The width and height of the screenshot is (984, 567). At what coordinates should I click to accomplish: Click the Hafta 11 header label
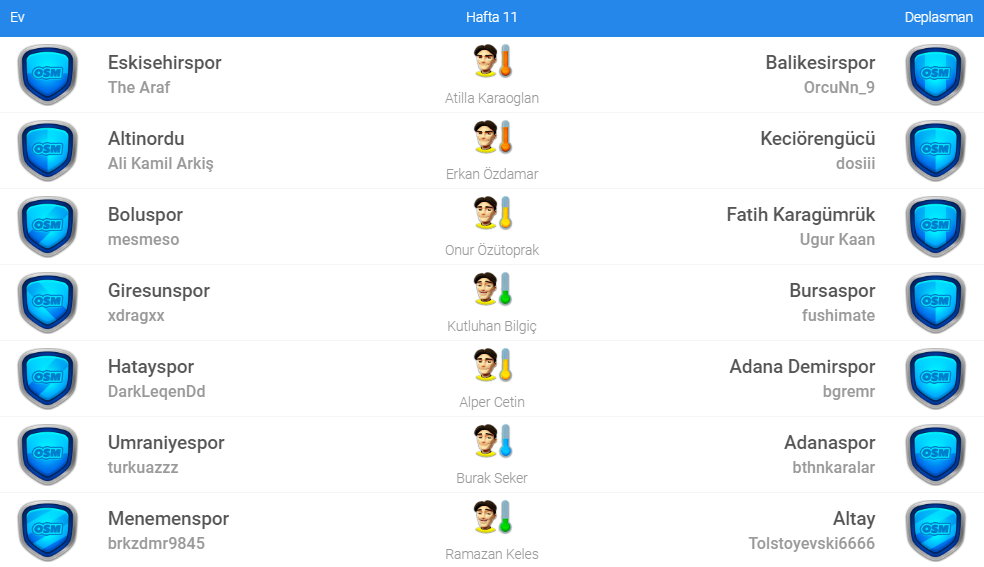point(492,17)
